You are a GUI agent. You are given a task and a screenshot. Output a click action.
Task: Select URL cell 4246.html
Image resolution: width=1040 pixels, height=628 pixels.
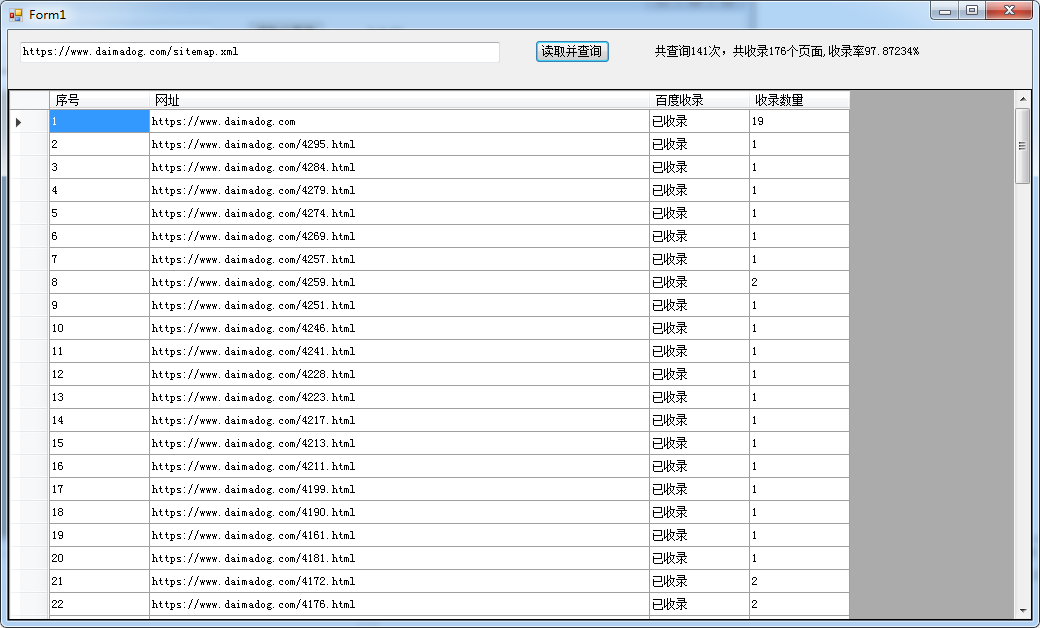pyautogui.click(x=399, y=328)
